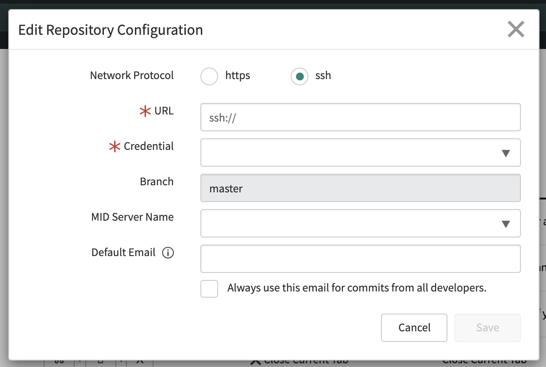This screenshot has height=367, width=546.
Task: Click the 'Edit Repository Configuration' title
Action: click(110, 30)
